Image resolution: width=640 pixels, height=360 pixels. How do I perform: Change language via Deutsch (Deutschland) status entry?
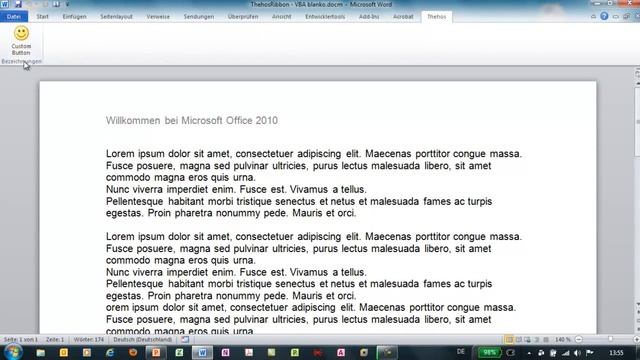[x=142, y=340]
